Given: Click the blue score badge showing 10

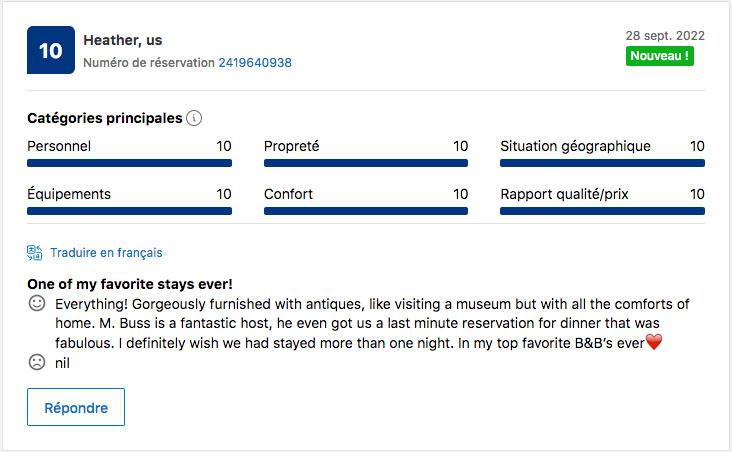Looking at the screenshot, I should click(50, 51).
